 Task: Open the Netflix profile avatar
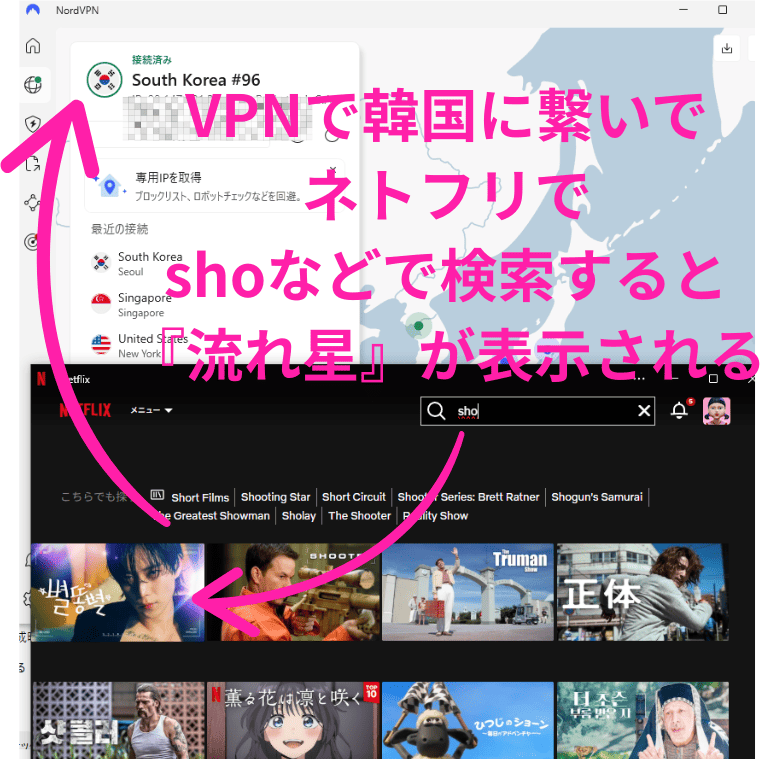point(716,411)
